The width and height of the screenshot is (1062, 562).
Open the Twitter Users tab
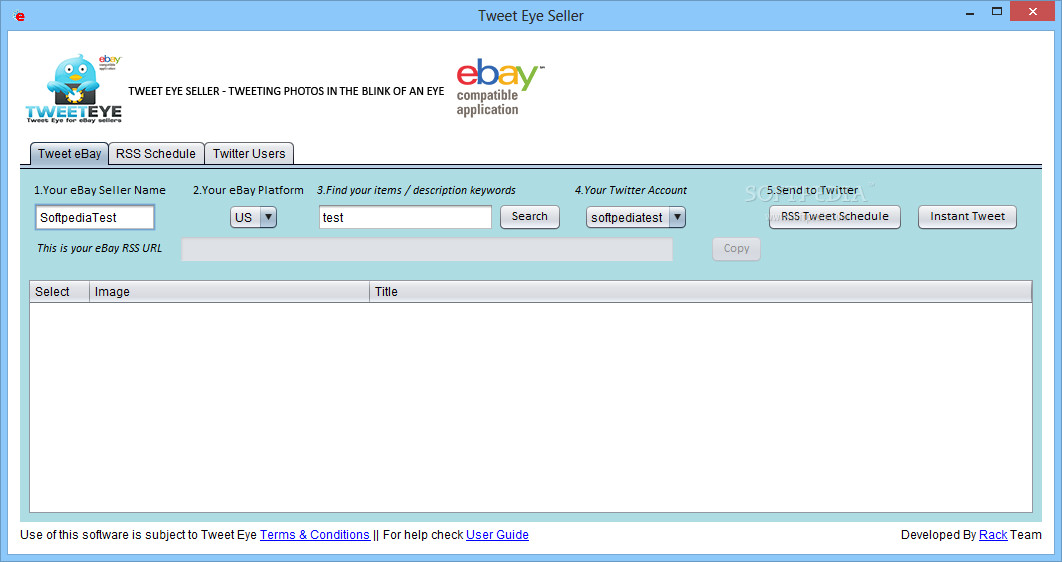pyautogui.click(x=249, y=154)
